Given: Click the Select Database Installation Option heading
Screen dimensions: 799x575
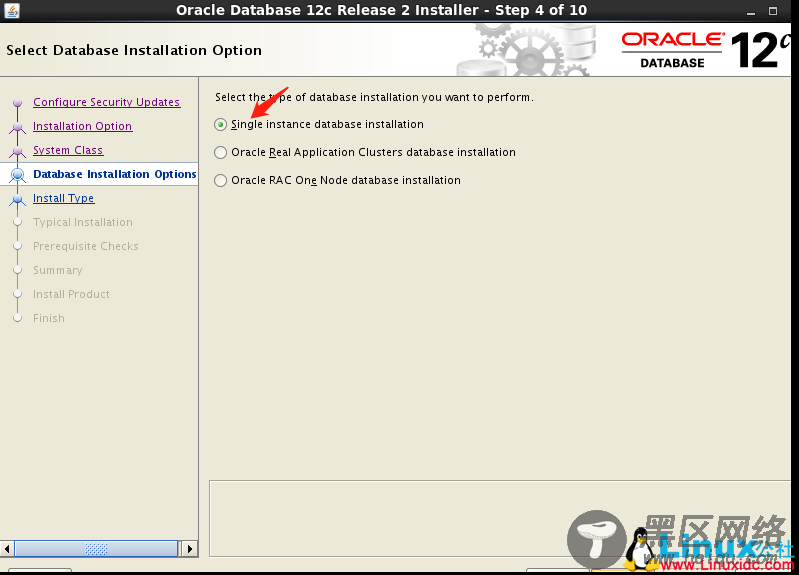Looking at the screenshot, I should coord(134,50).
